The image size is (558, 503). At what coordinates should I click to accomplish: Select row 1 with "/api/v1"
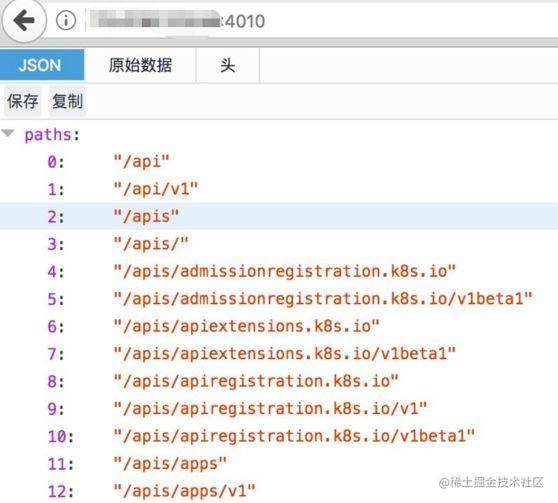pos(279,189)
